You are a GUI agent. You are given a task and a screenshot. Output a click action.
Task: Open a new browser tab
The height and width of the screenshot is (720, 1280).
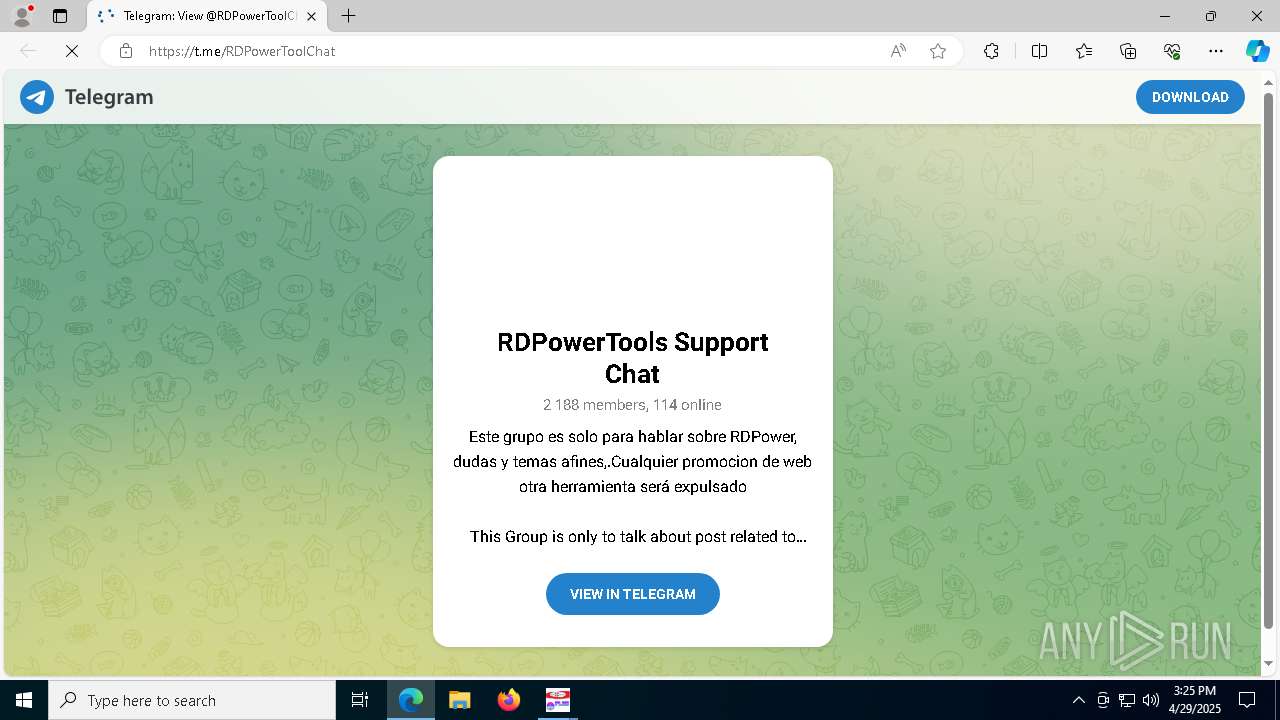coord(348,16)
